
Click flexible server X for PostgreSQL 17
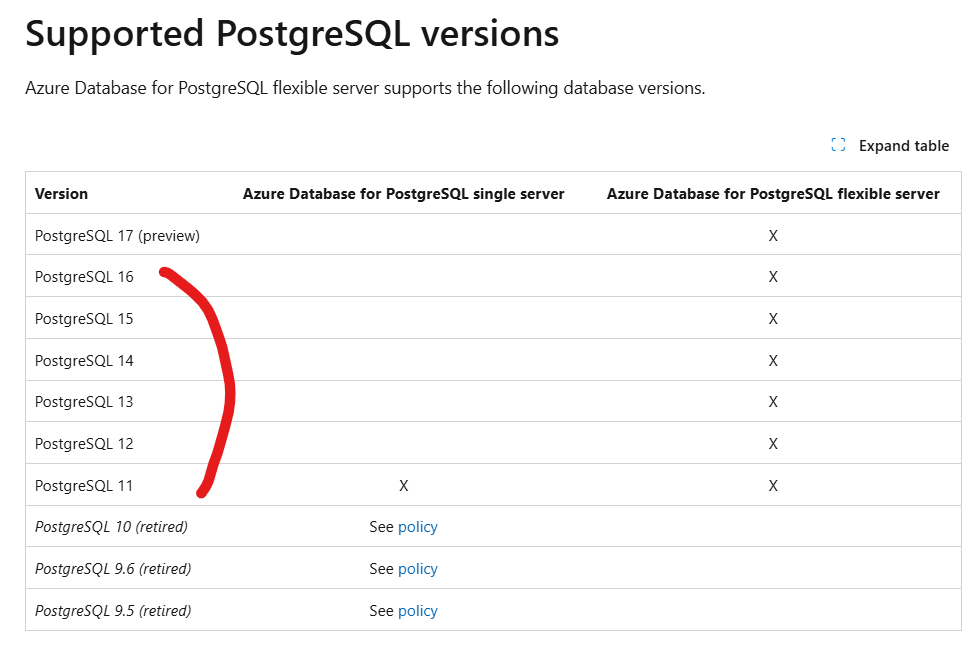(x=773, y=236)
